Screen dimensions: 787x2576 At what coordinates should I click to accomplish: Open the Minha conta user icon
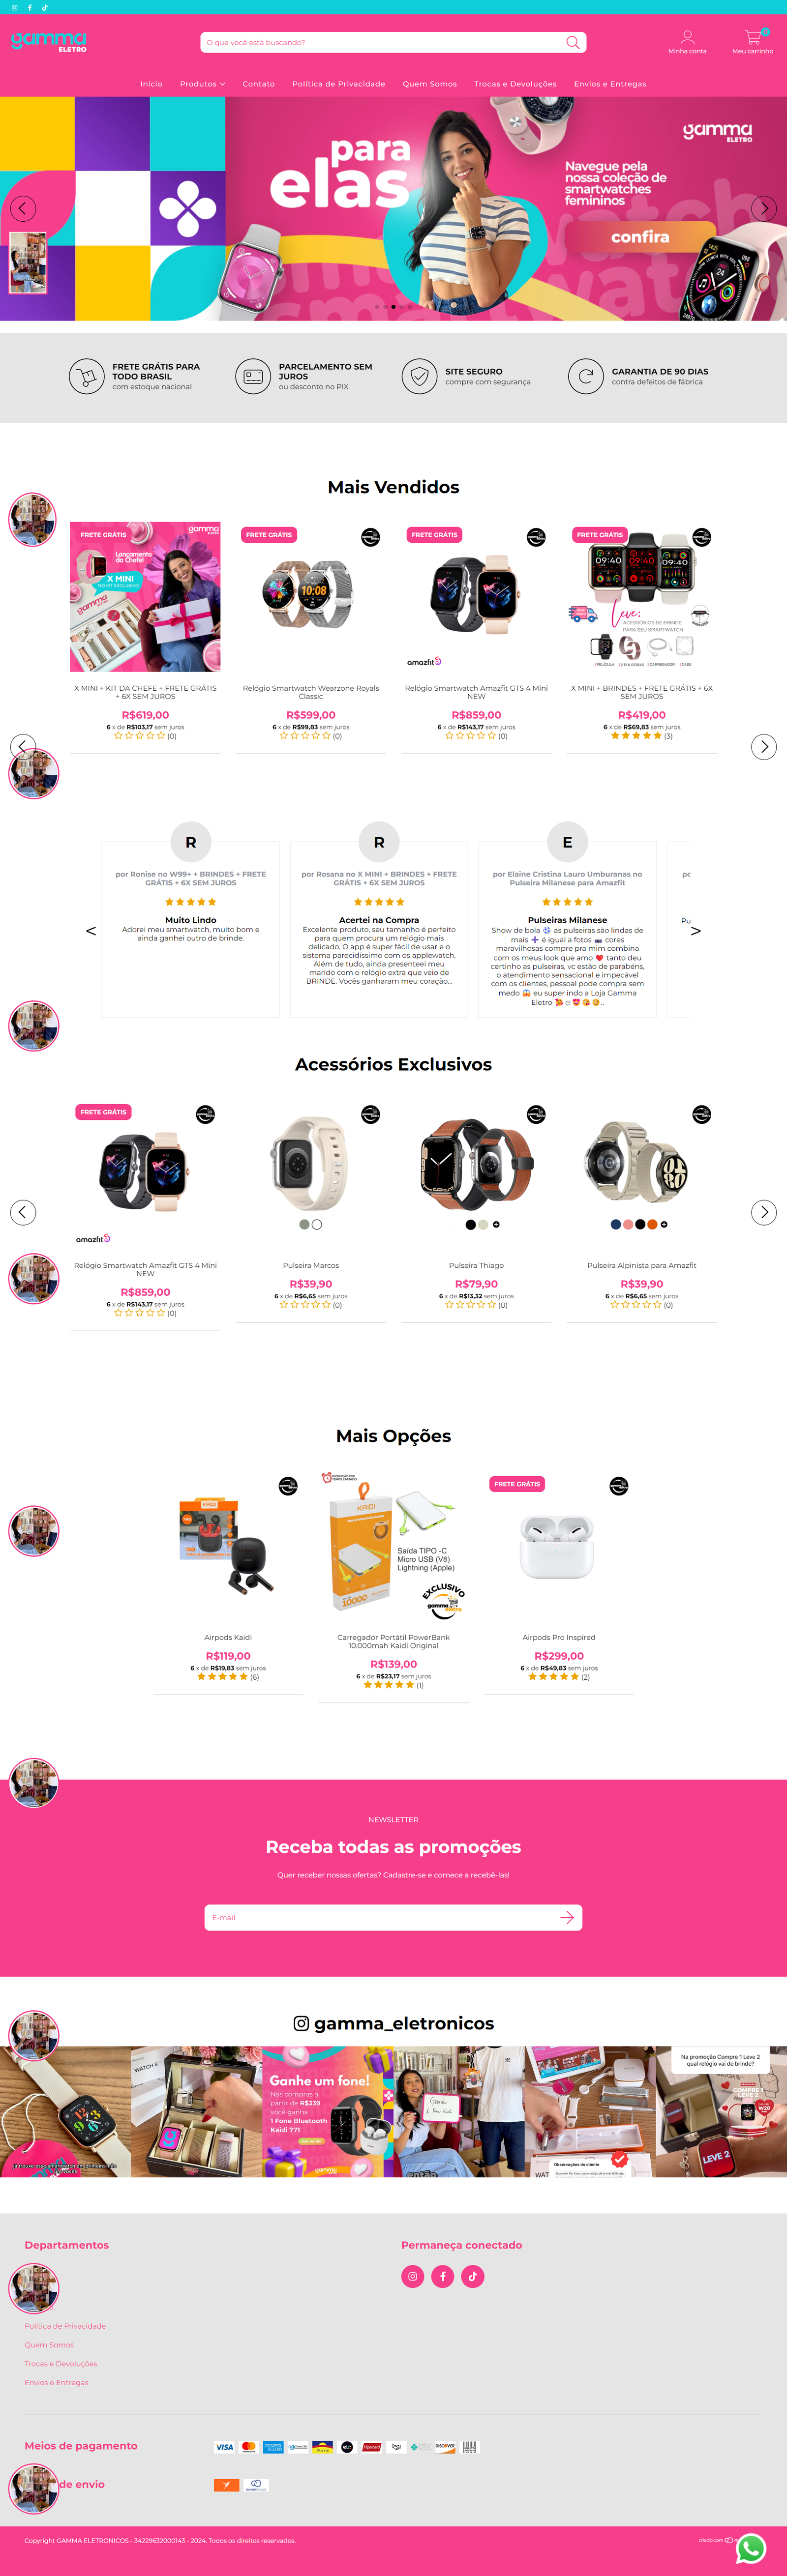[687, 37]
